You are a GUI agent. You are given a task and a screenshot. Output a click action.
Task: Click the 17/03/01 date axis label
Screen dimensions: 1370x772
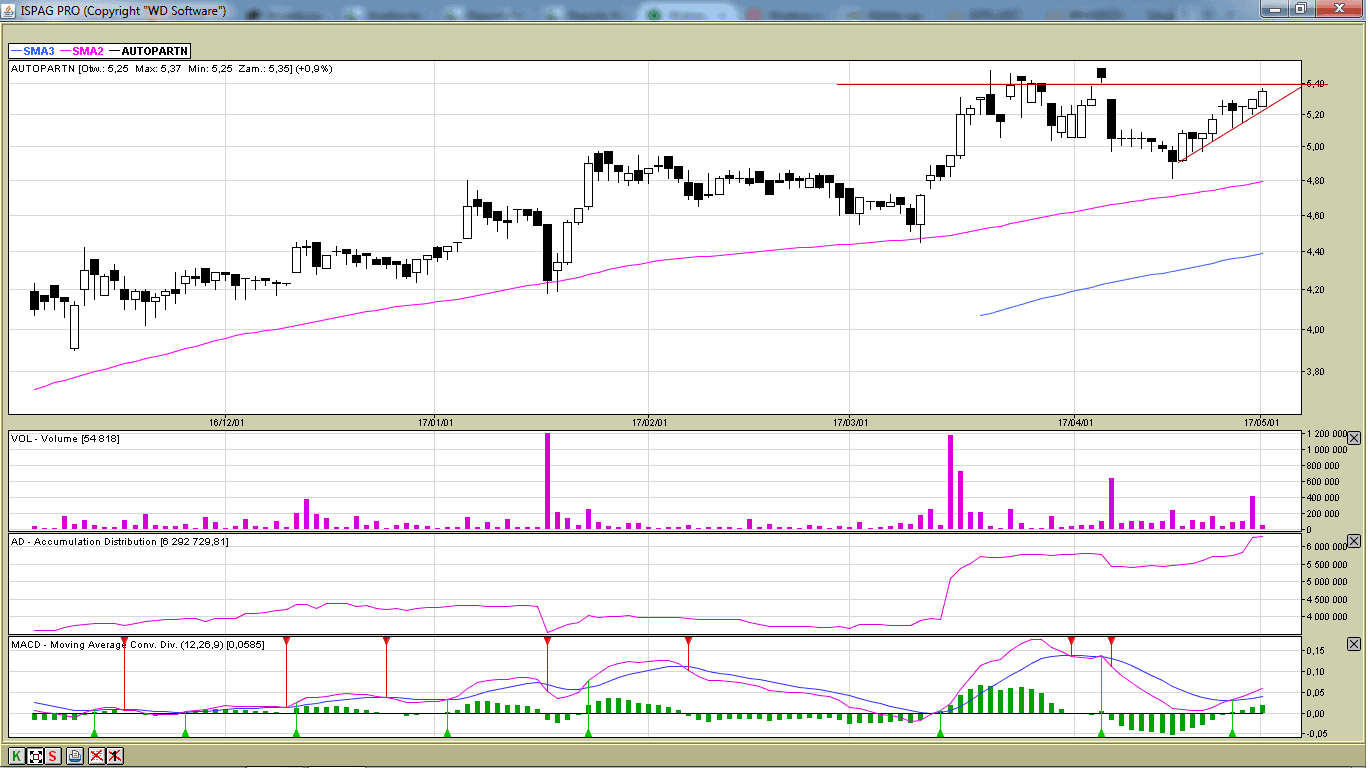click(850, 423)
